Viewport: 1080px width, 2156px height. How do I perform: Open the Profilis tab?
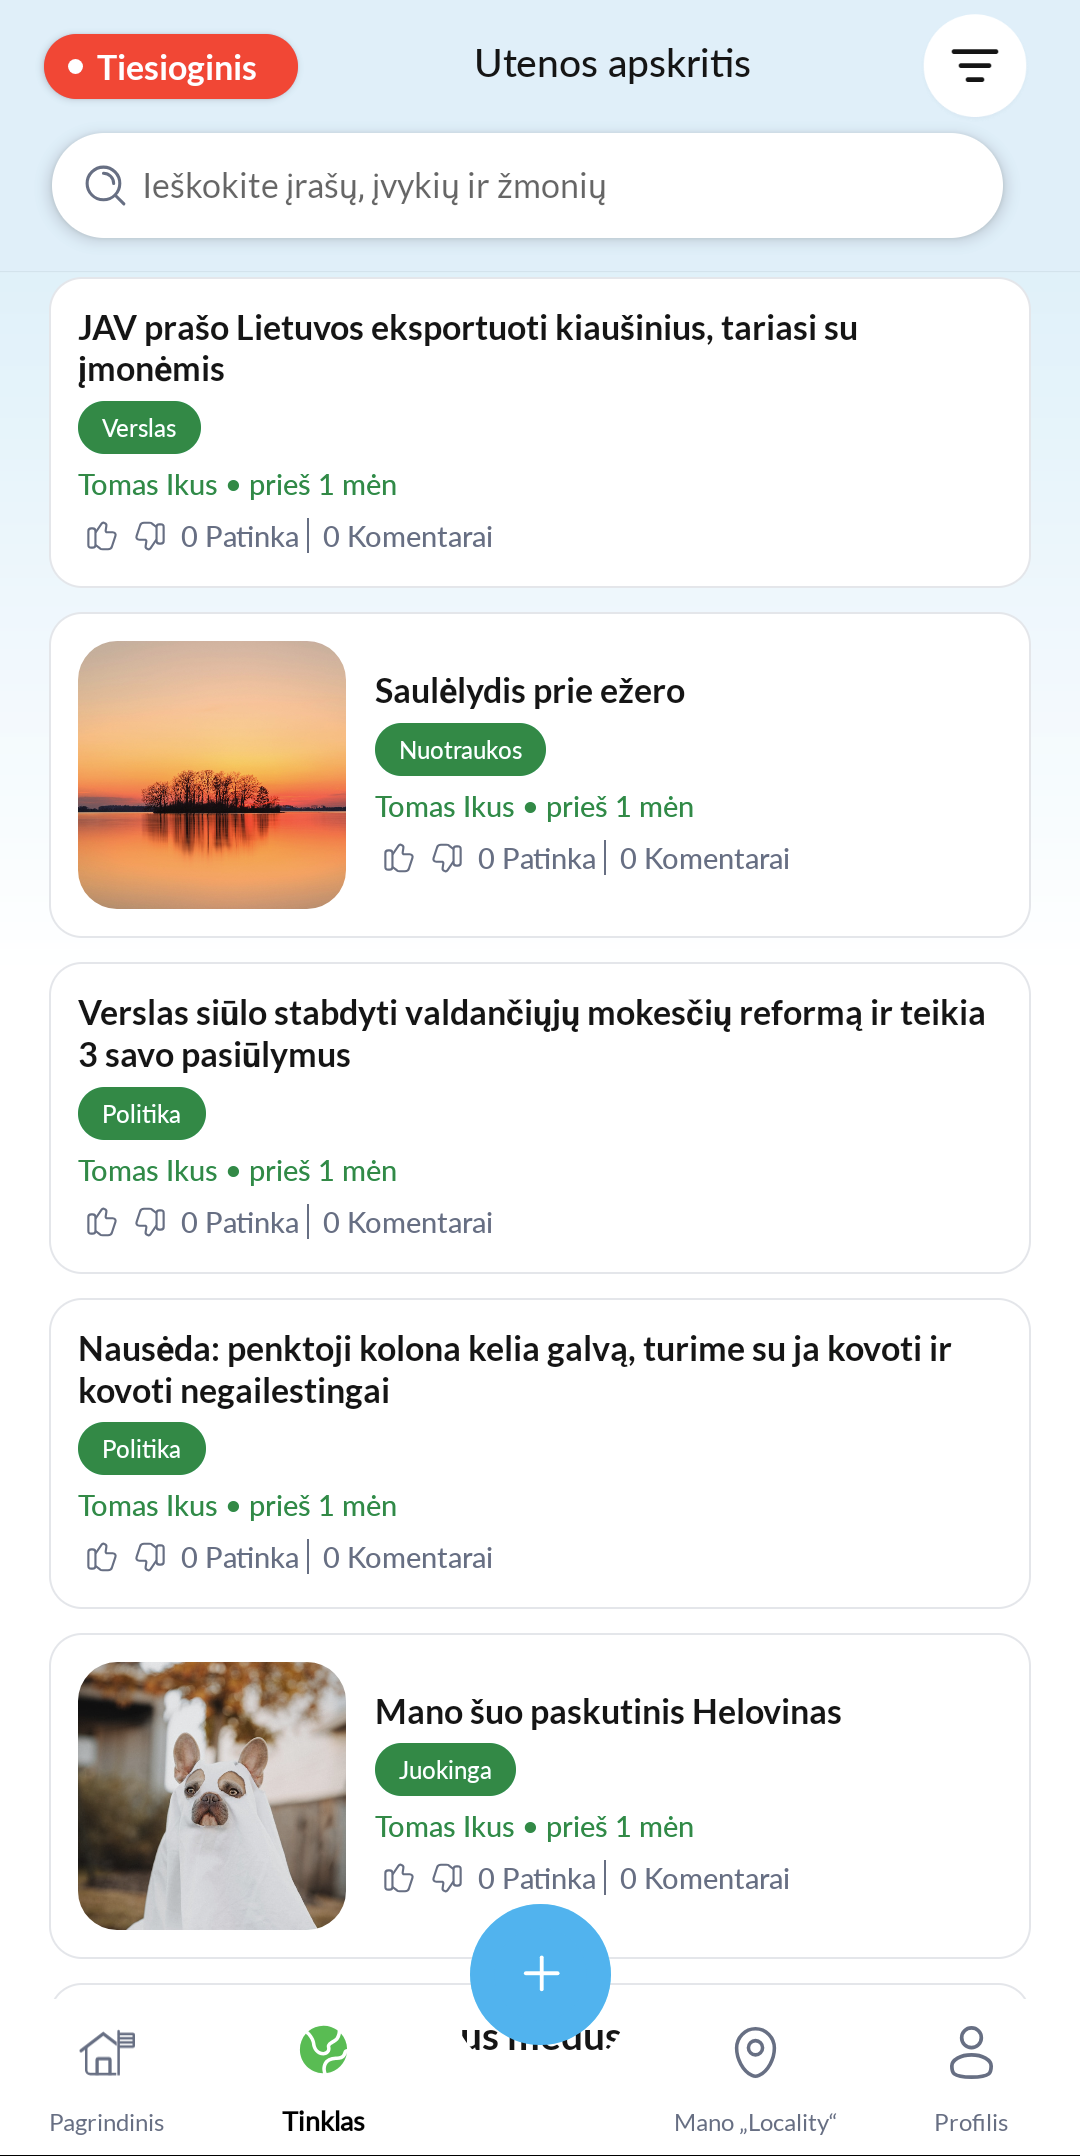(x=970, y=2076)
